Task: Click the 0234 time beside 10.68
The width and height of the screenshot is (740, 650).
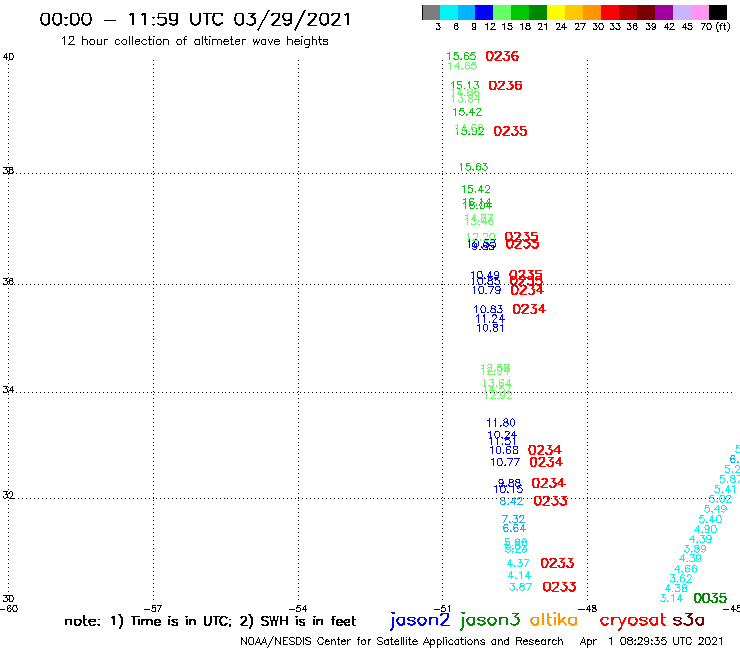Action: tap(545, 450)
